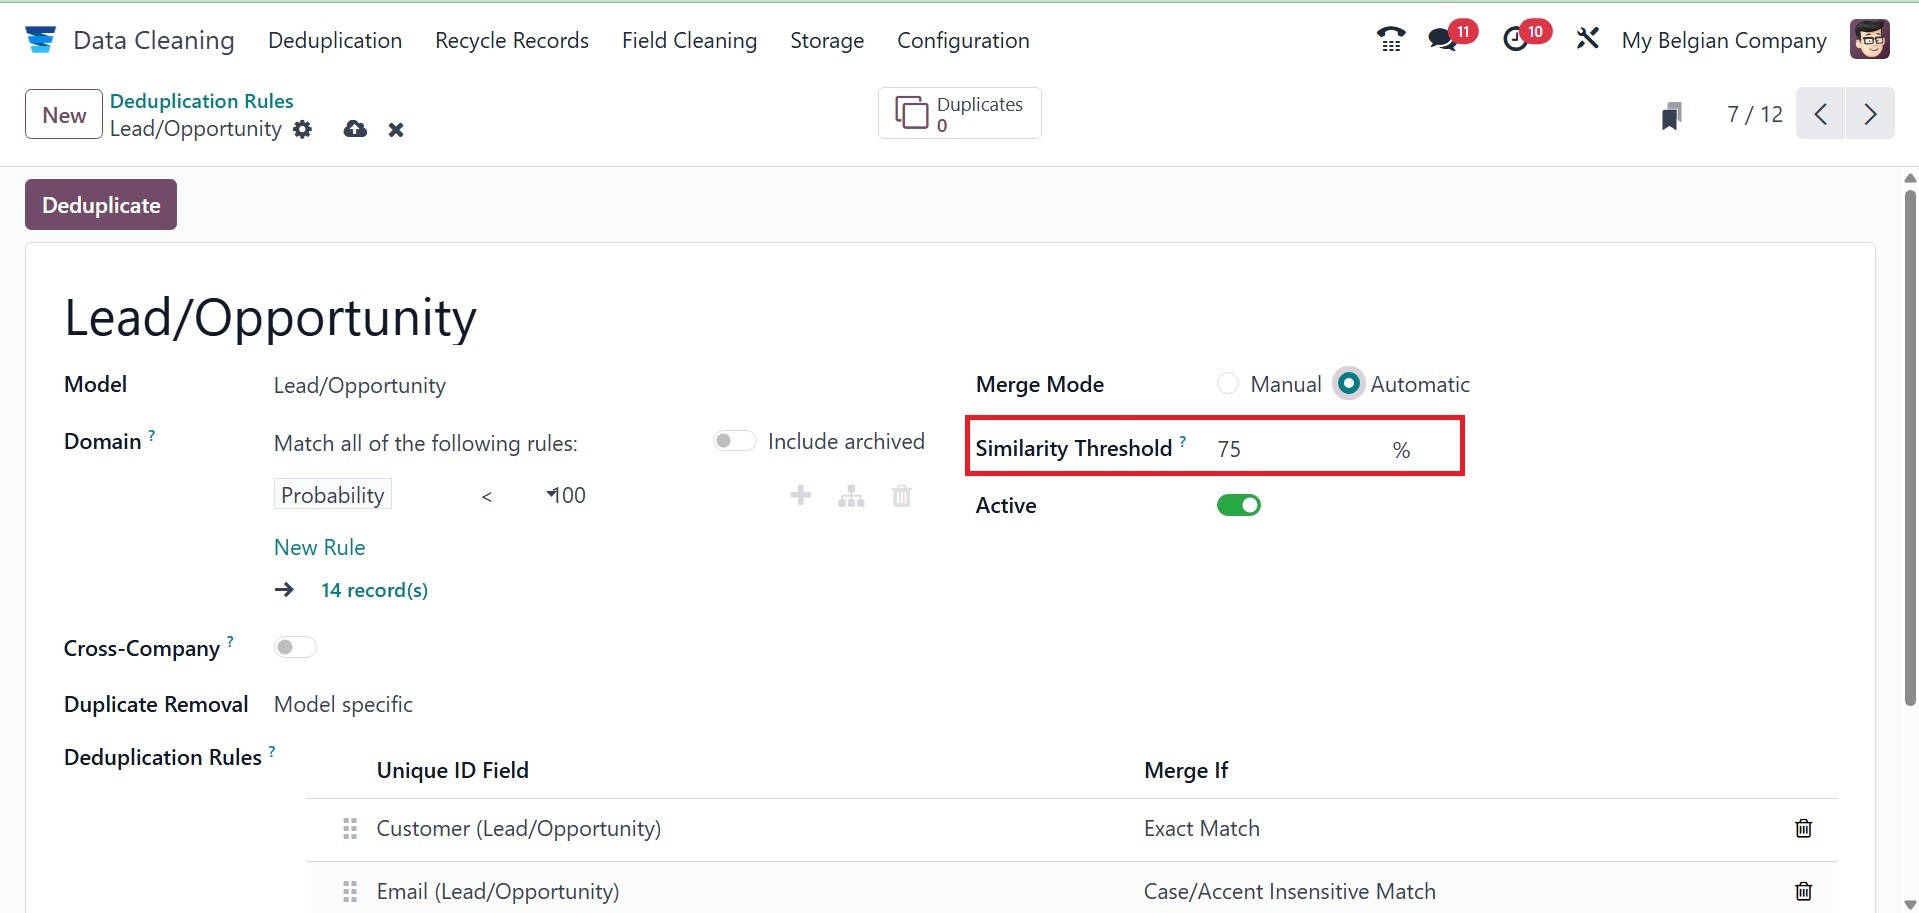Open the conversations chat icon
This screenshot has width=1919, height=913.
point(1442,40)
